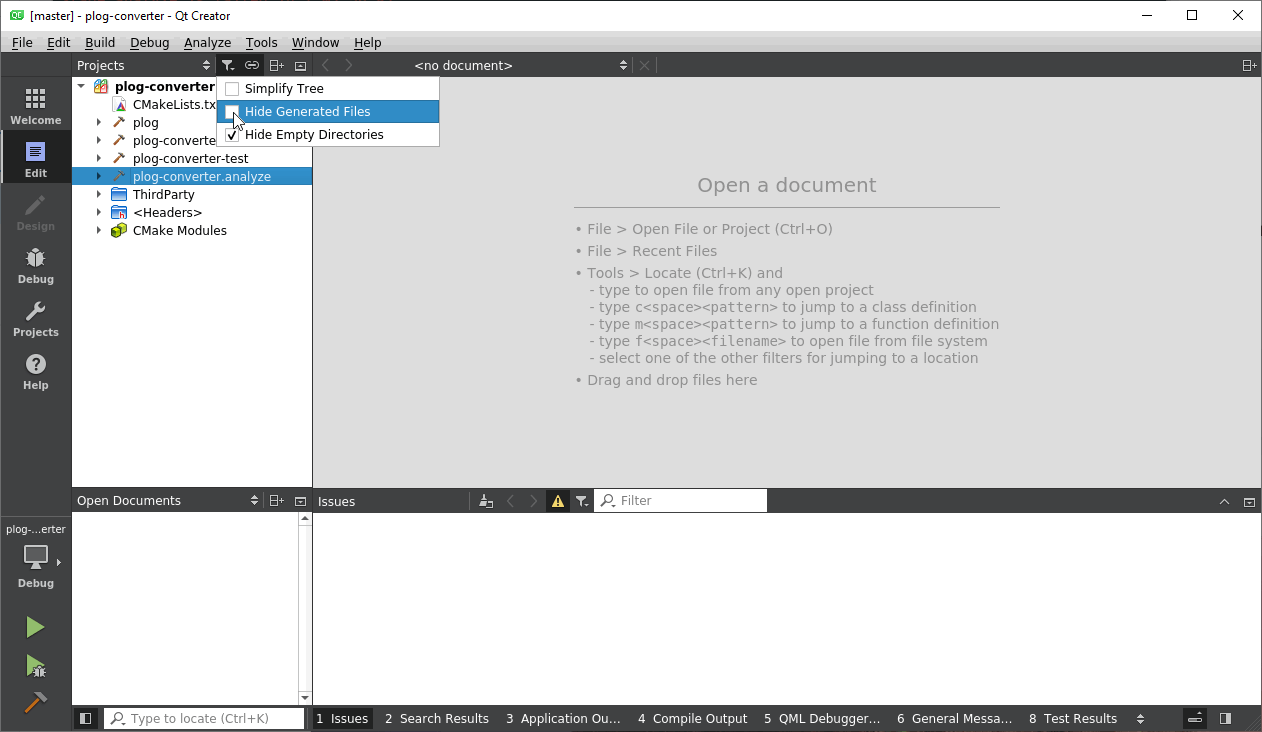Show the Test Results pane
The image size is (1262, 732).
(x=1073, y=718)
